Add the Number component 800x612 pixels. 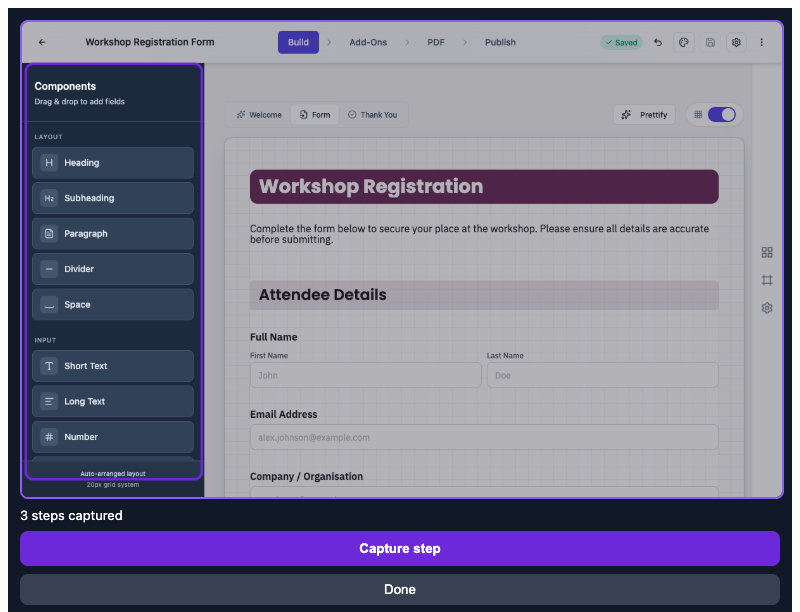click(x=113, y=437)
